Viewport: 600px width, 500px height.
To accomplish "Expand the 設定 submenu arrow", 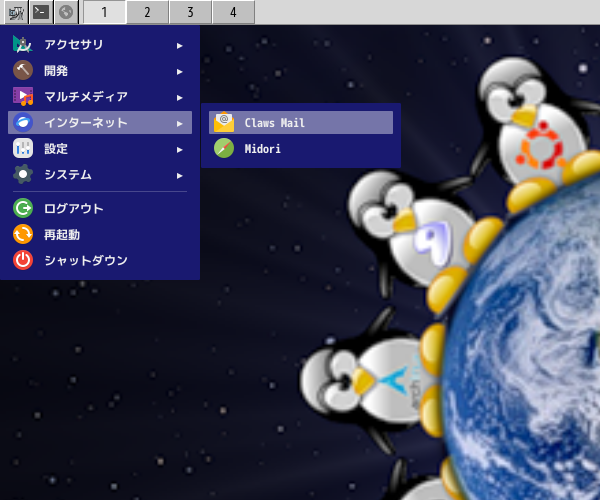I will 179,150.
